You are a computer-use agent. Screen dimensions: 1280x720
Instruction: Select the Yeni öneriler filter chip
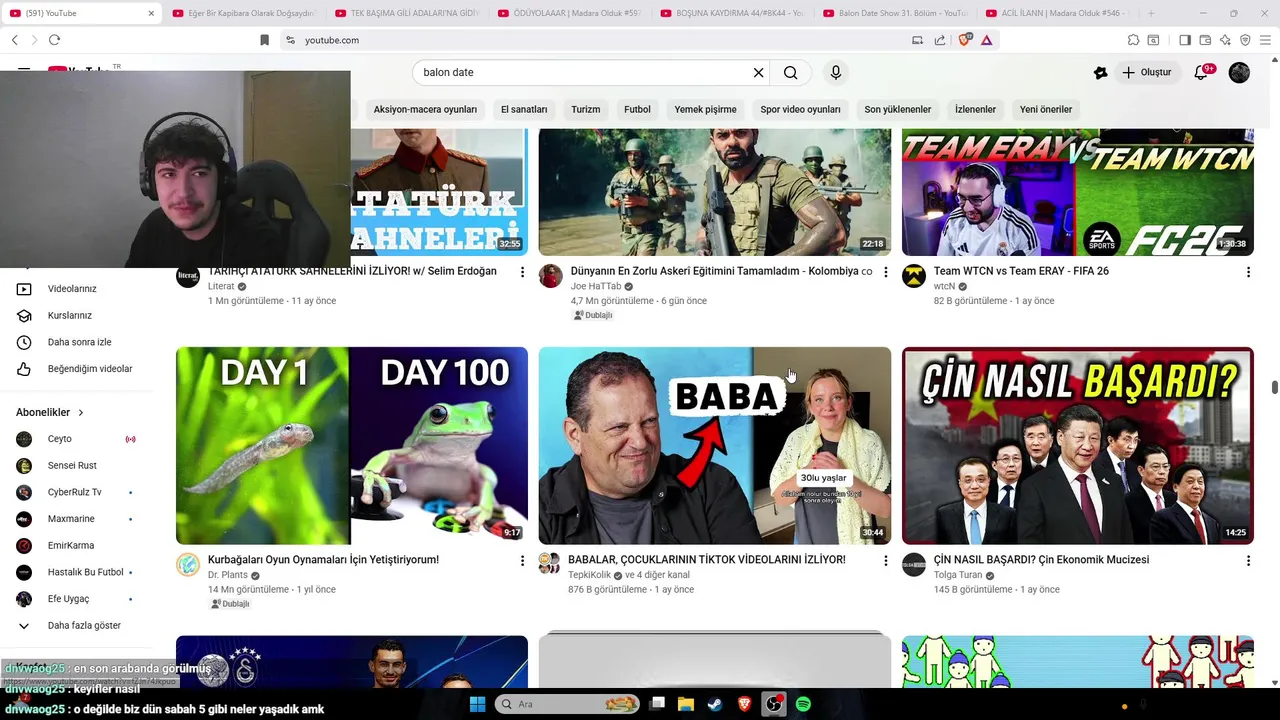[x=1046, y=109]
